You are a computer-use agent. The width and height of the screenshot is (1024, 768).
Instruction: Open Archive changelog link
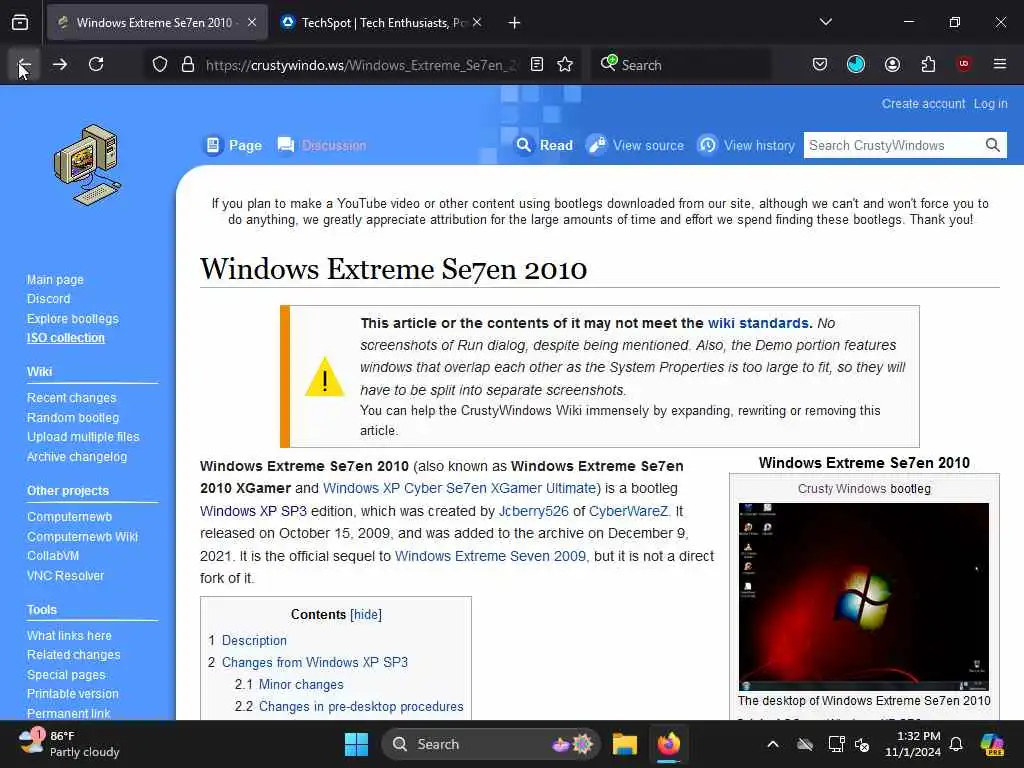tap(76, 456)
